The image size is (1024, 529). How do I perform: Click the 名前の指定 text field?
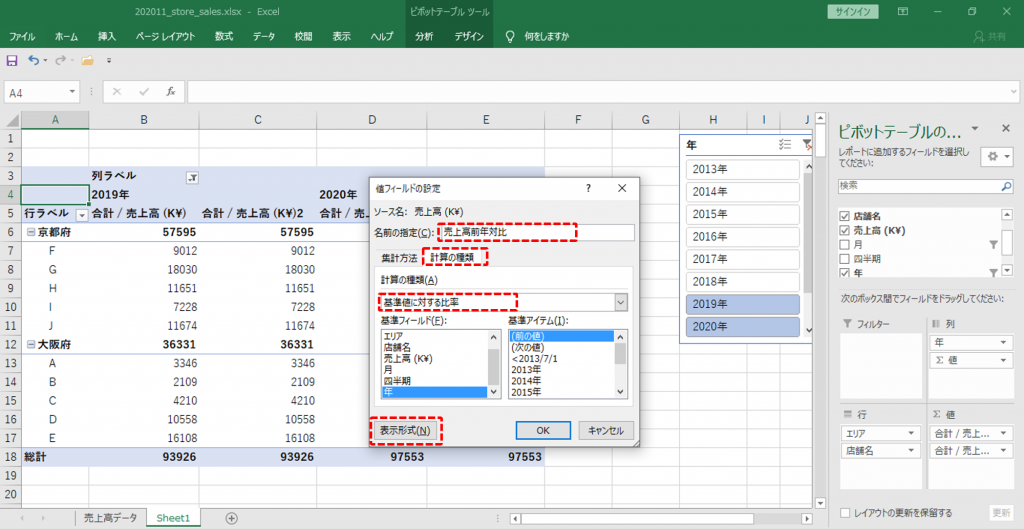pos(536,232)
